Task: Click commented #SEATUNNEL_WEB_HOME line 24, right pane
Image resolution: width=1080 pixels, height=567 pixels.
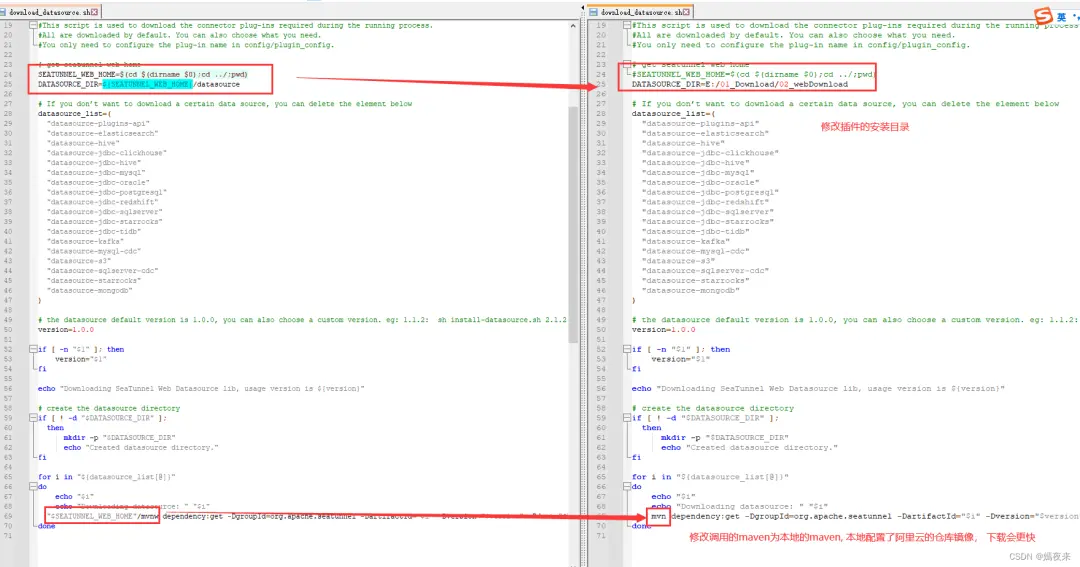Action: click(753, 74)
